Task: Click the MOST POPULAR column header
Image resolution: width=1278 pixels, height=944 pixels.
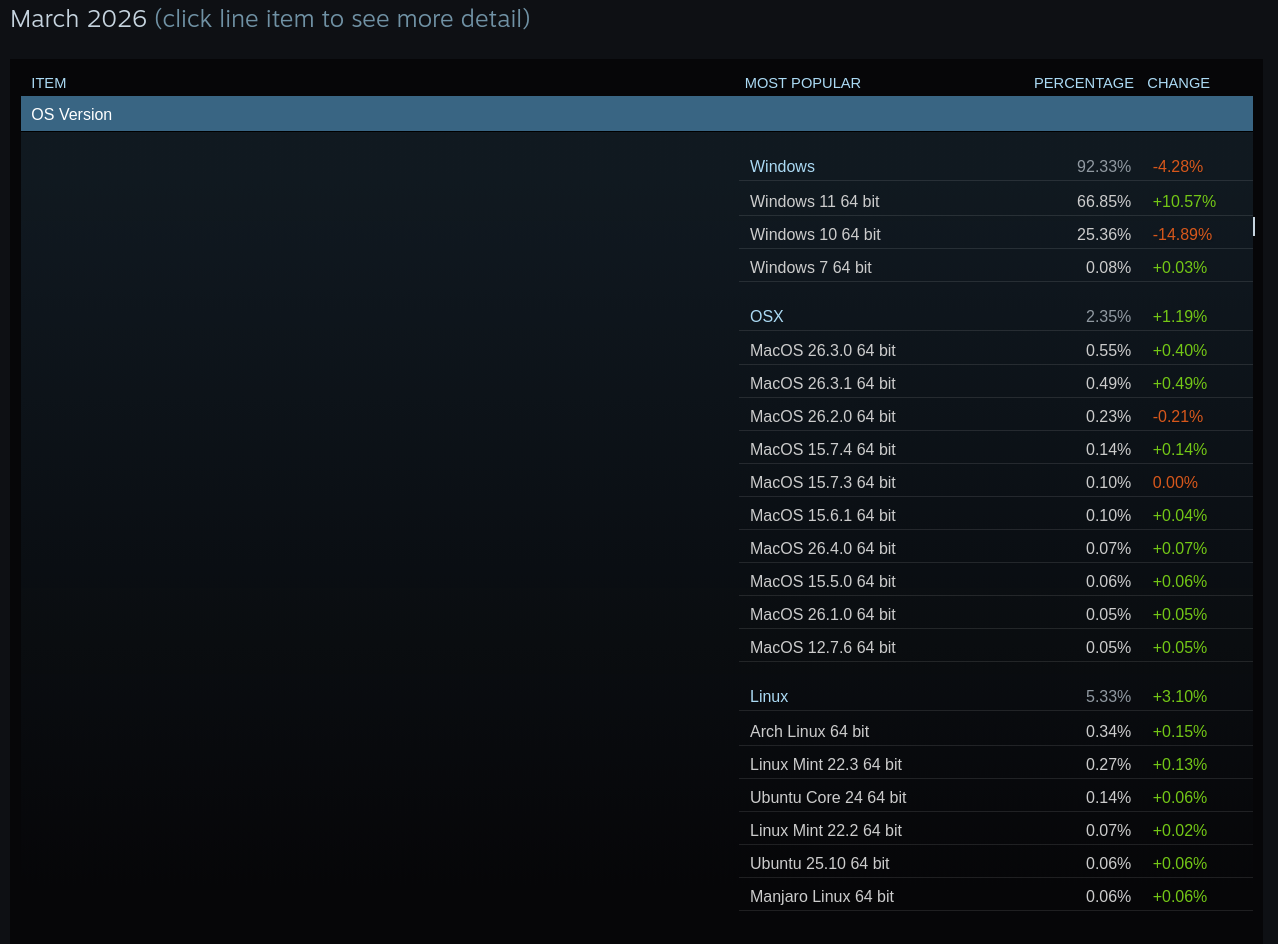Action: 803,83
